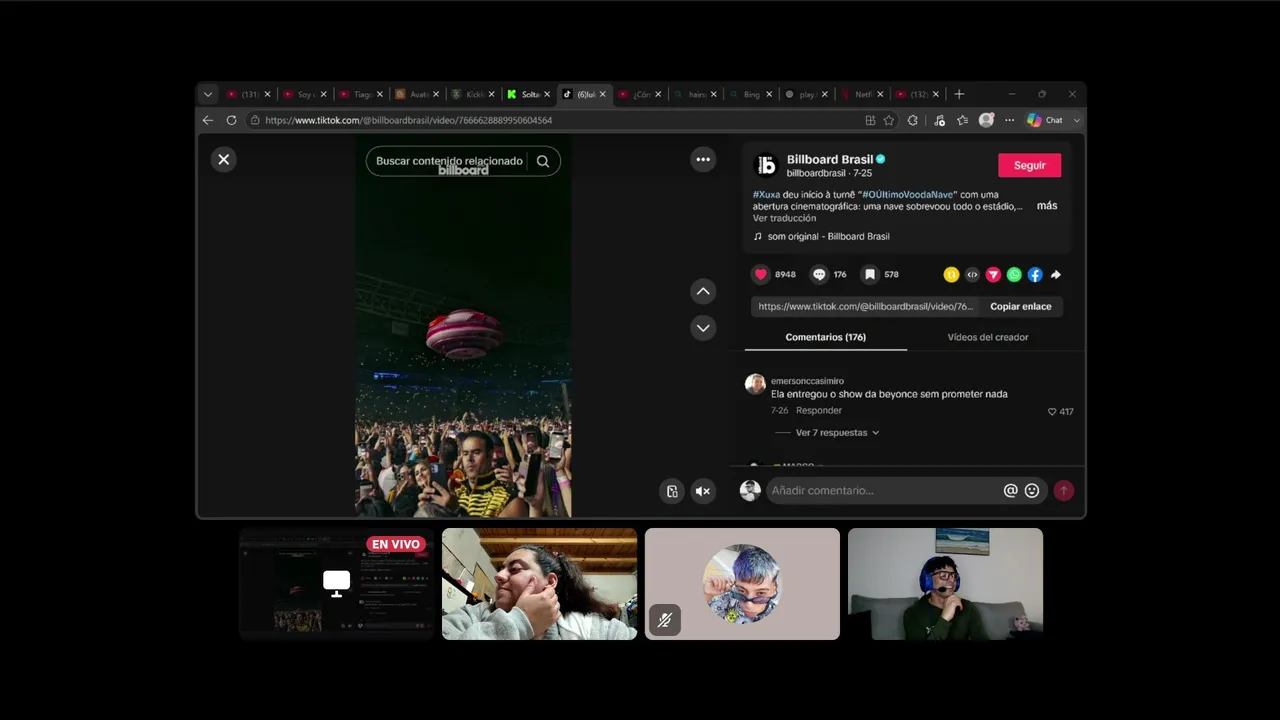The image size is (1280, 720).
Task: Open the Copilot Chat button
Action: (x=1045, y=120)
